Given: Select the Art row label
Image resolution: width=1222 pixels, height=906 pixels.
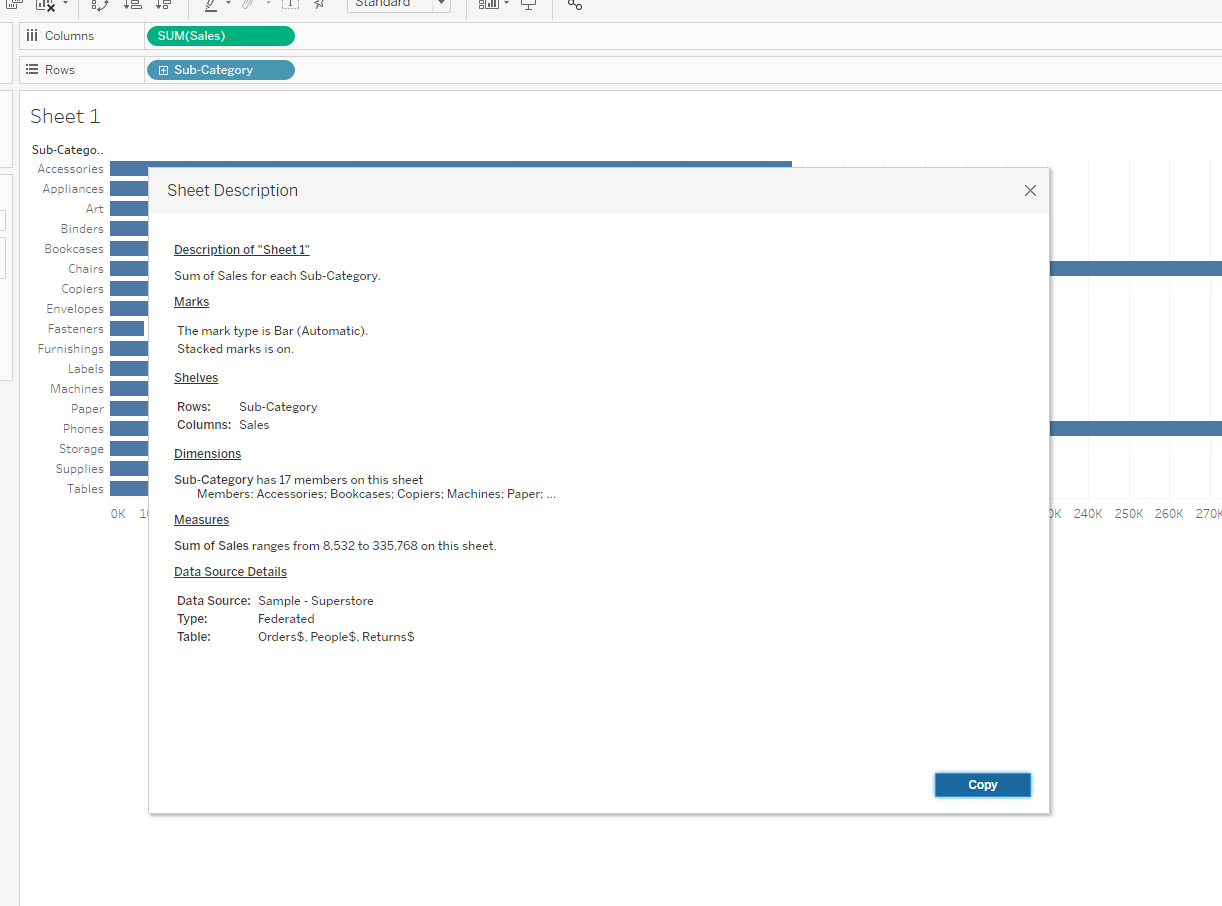Looking at the screenshot, I should coord(95,209).
